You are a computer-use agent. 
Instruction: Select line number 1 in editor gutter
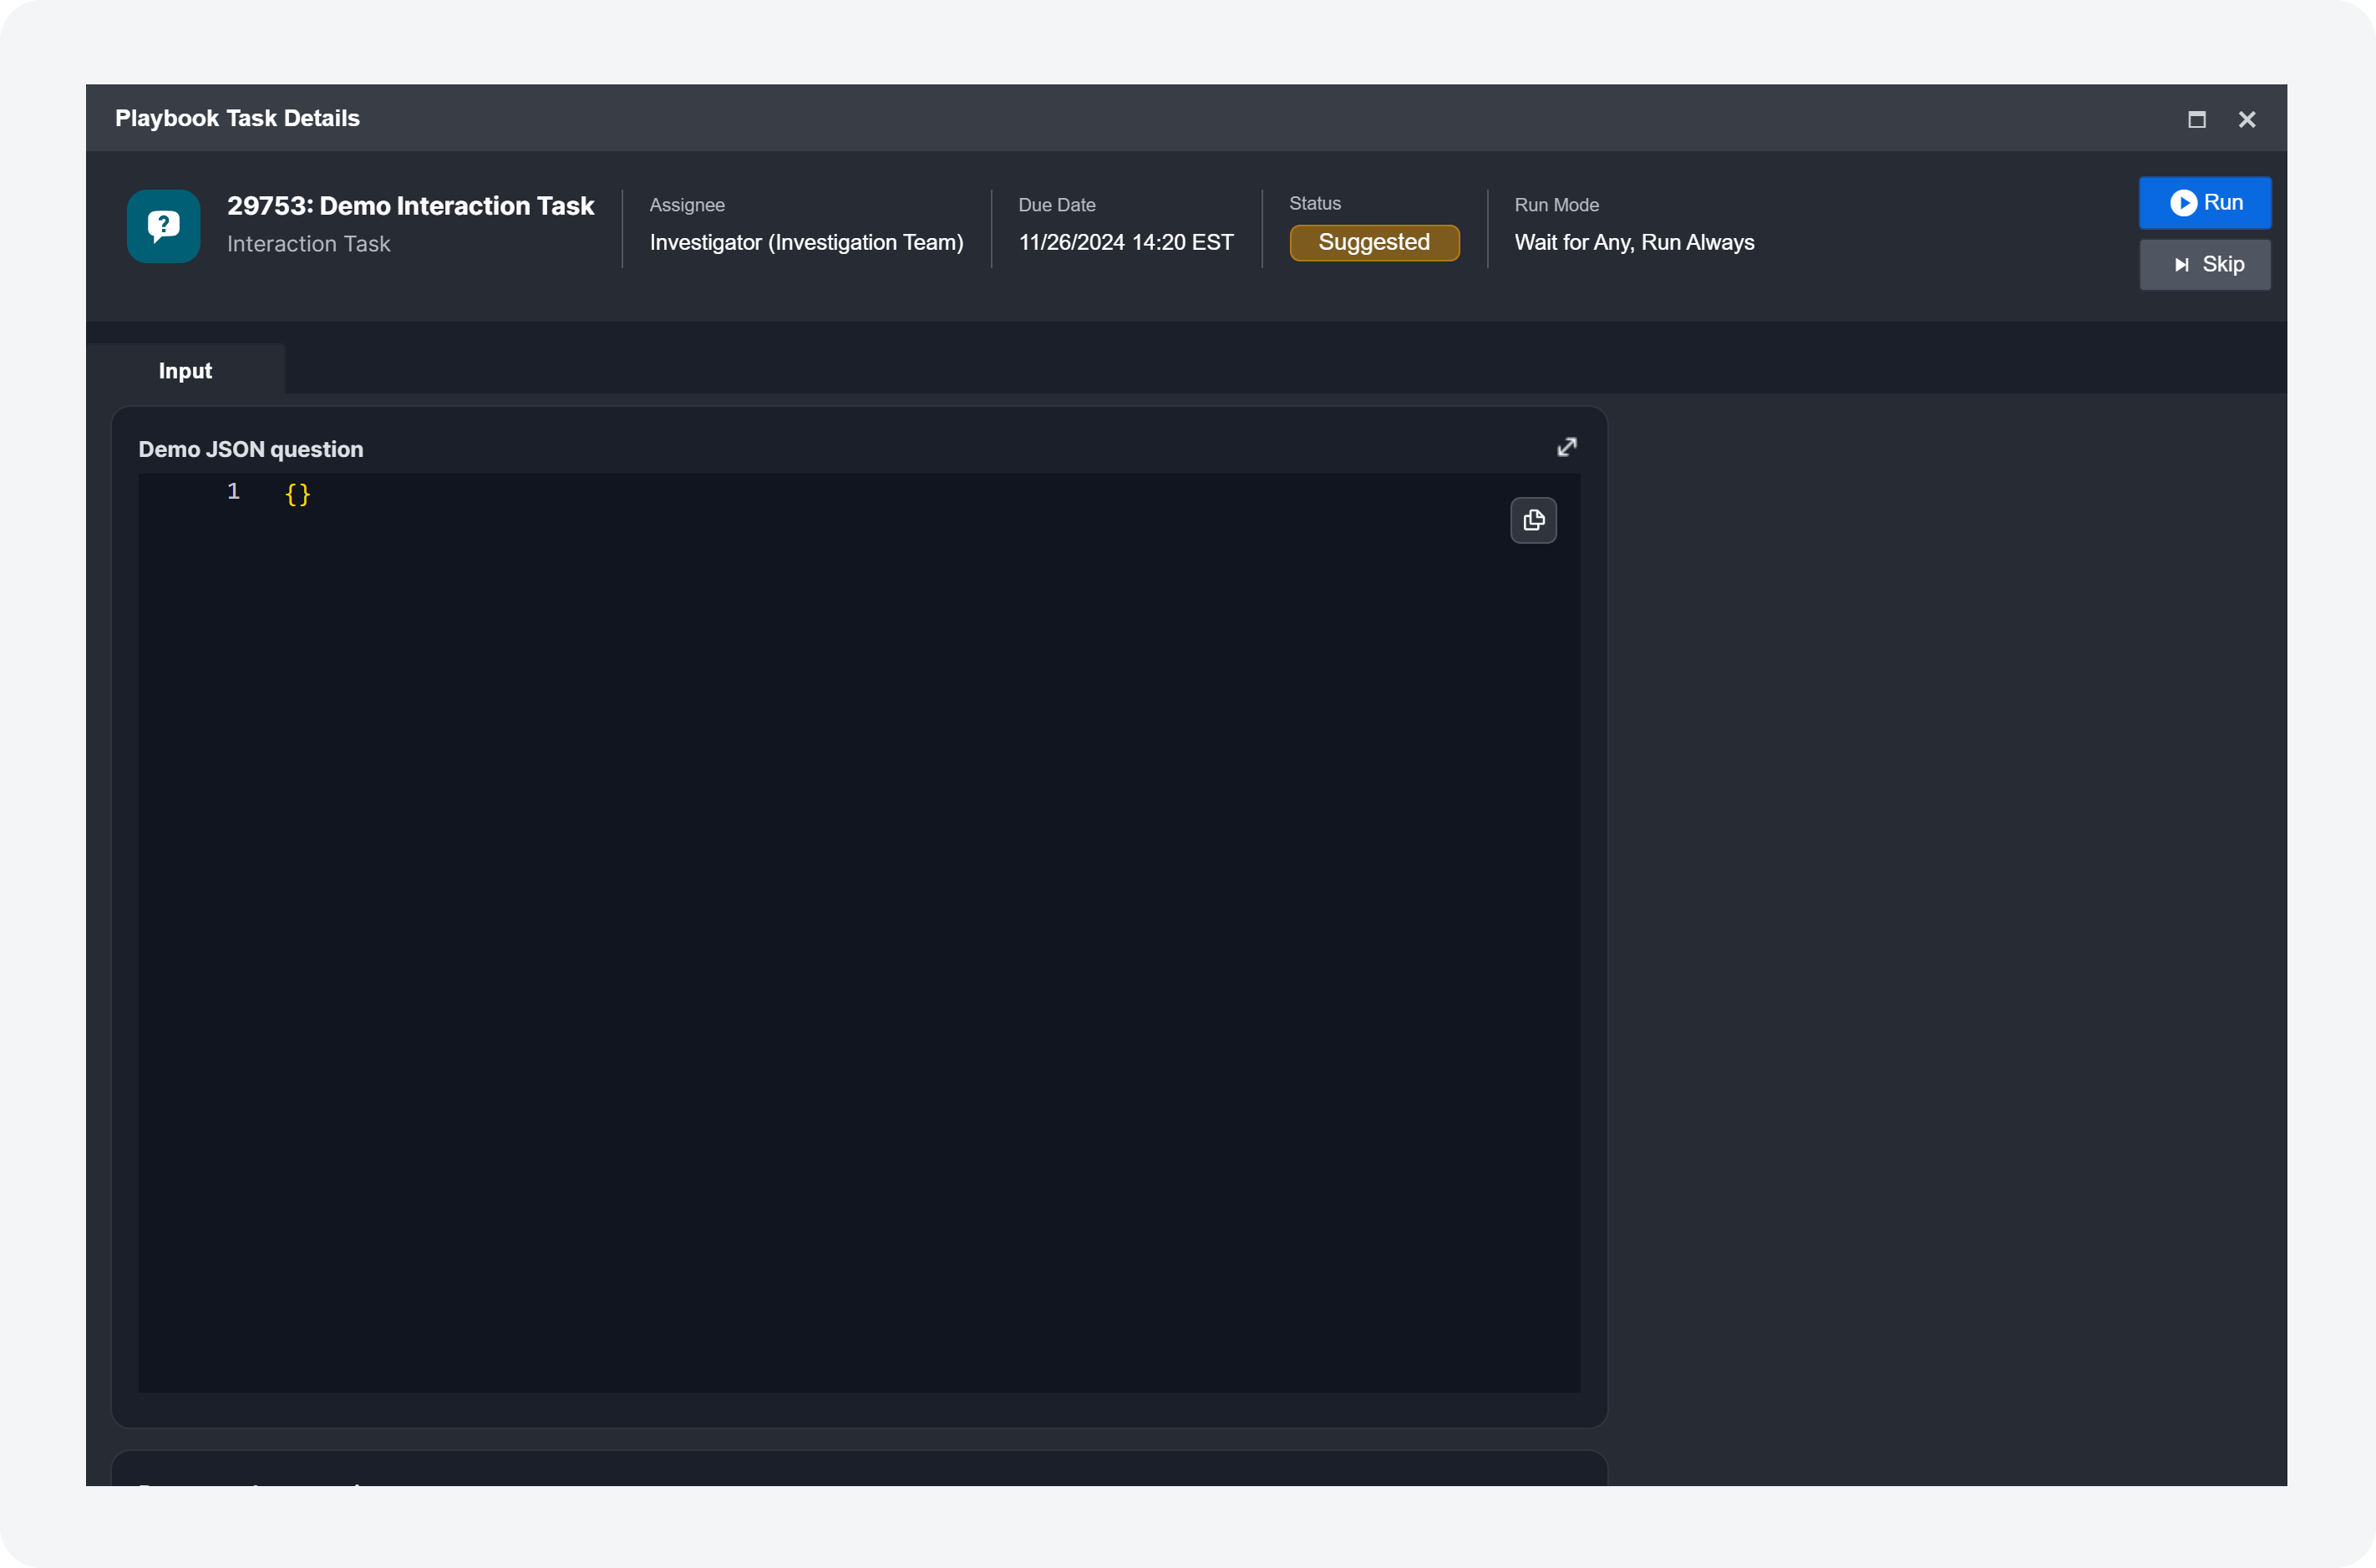pos(233,491)
